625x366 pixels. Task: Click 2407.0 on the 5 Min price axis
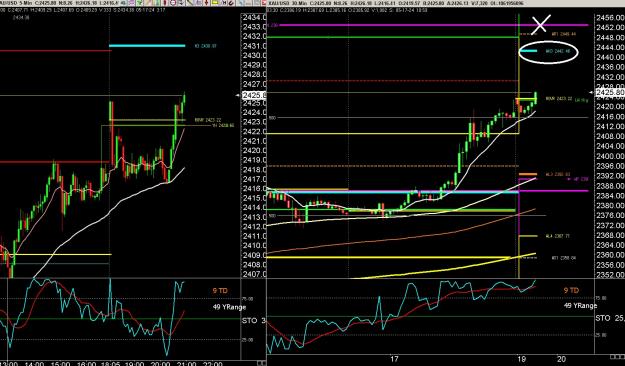pos(254,274)
